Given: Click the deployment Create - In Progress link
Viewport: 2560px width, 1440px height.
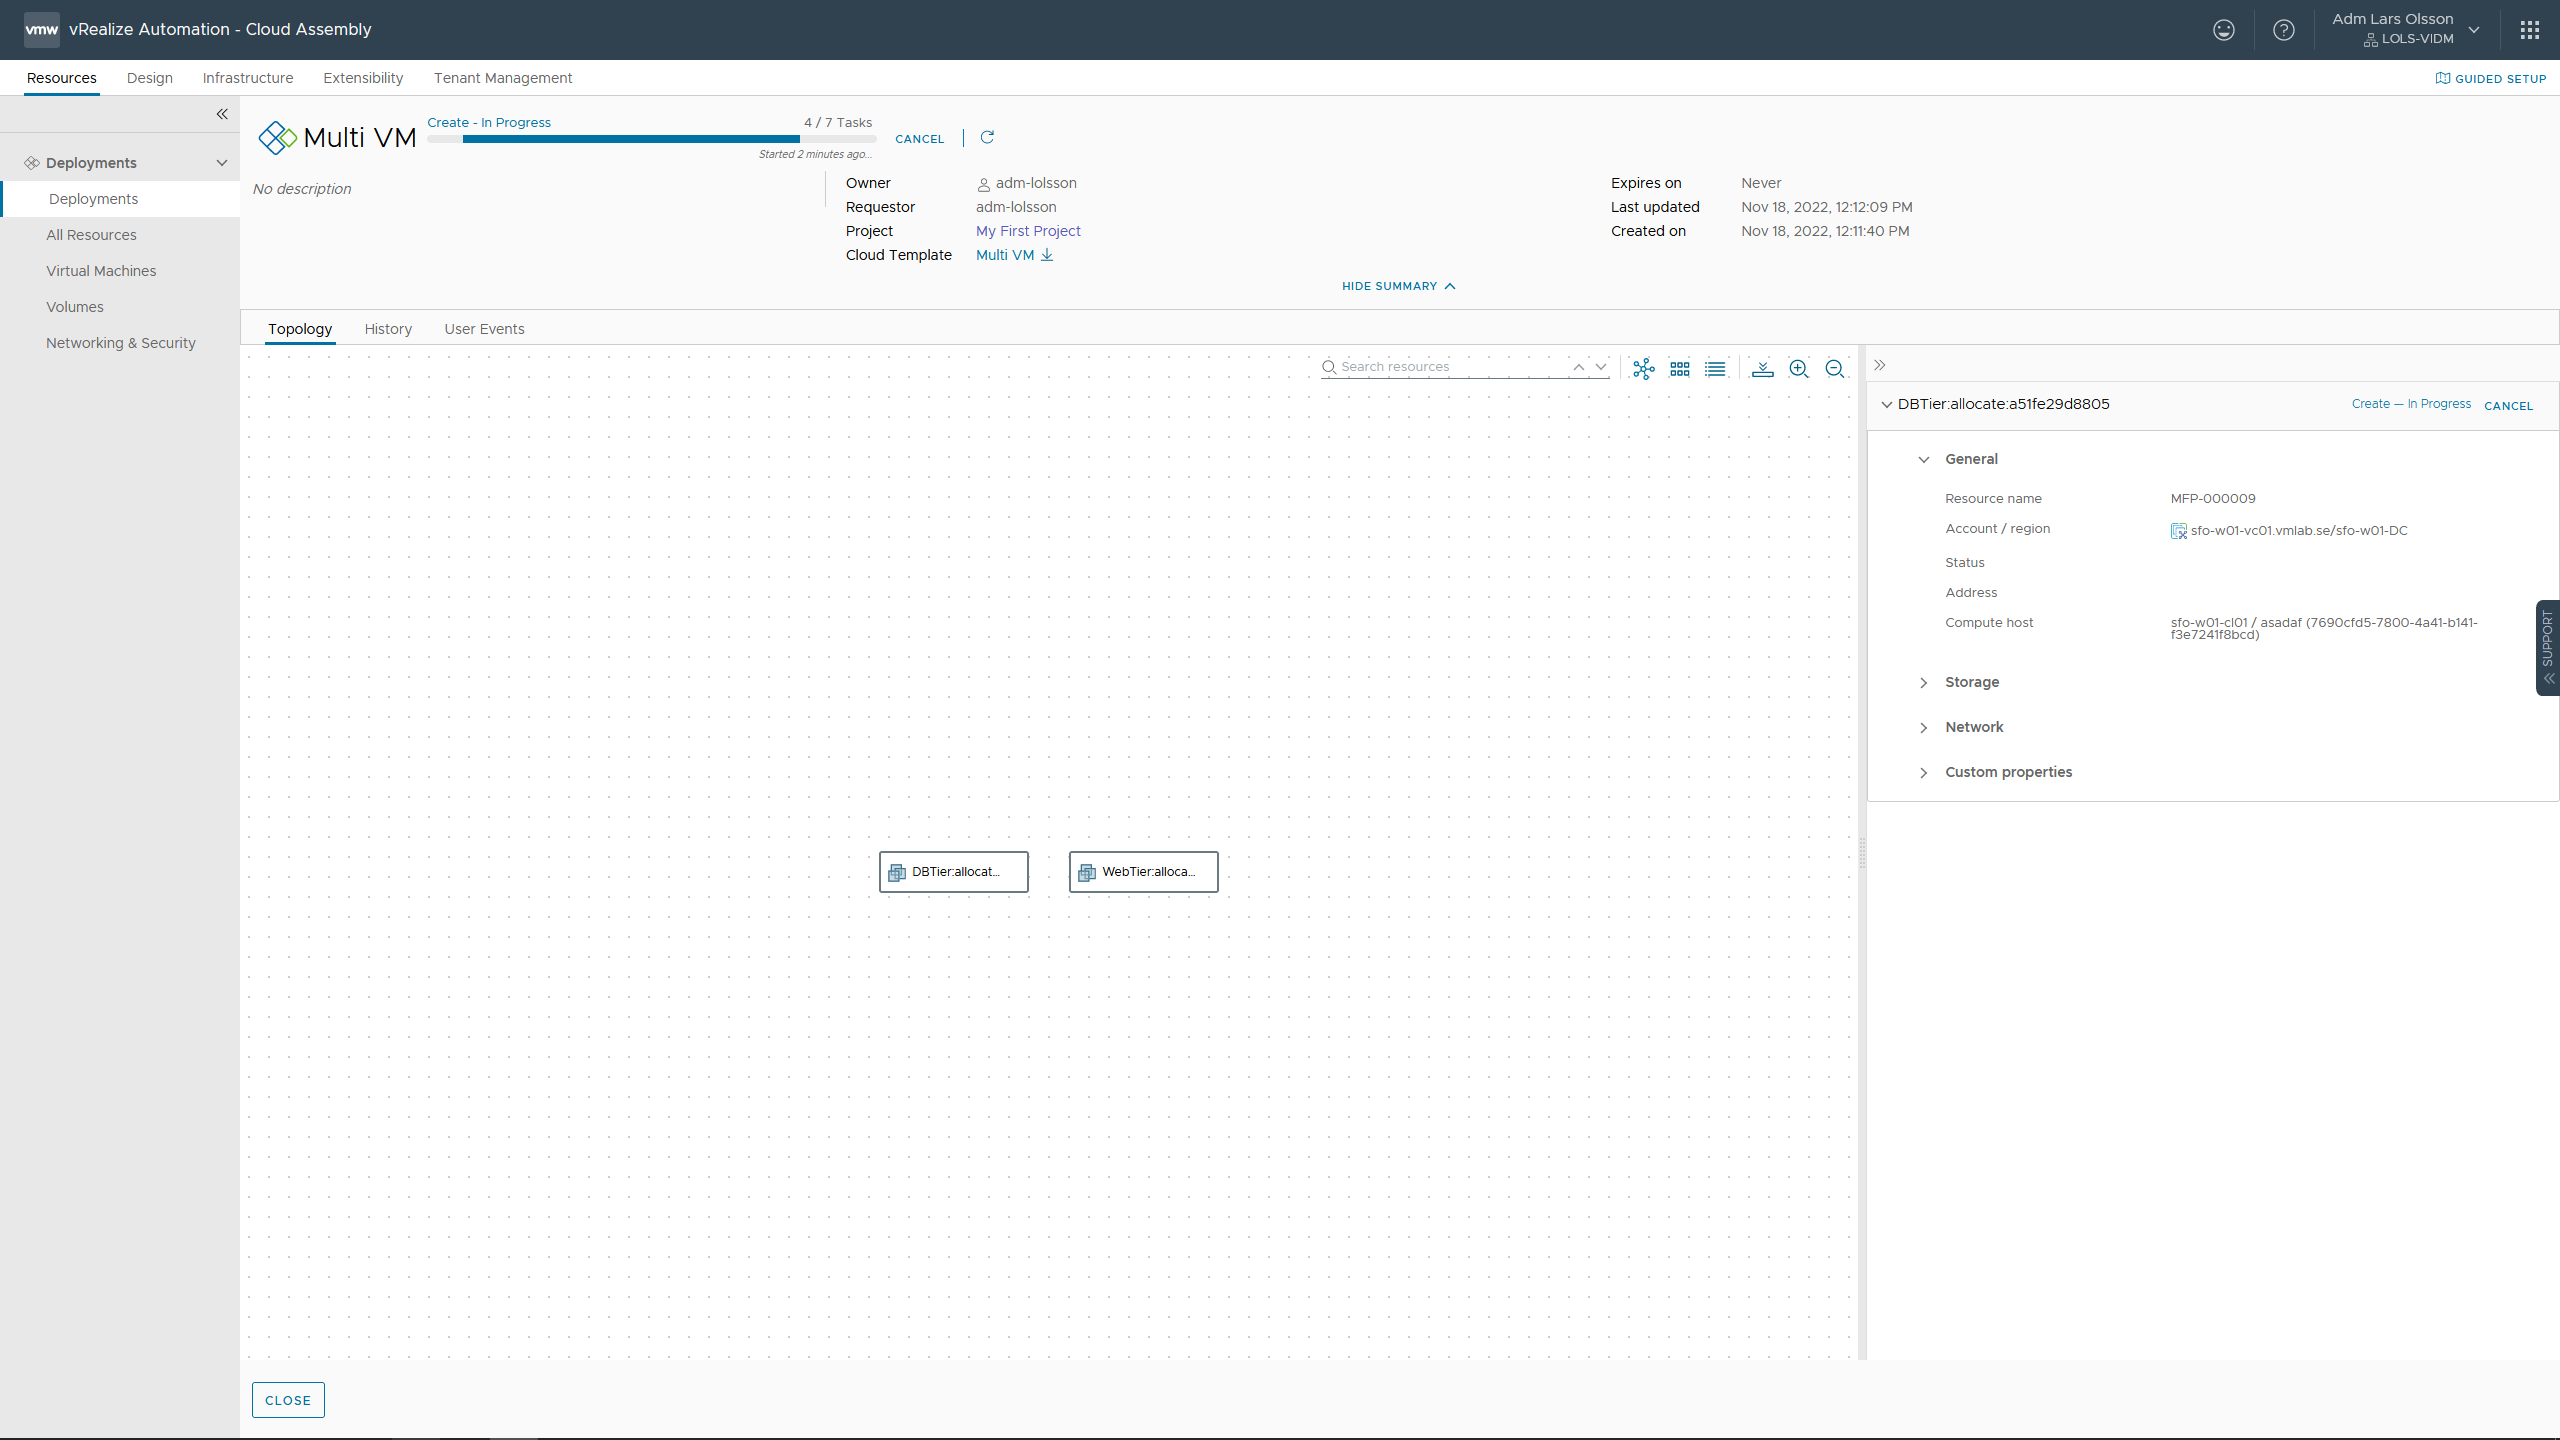Looking at the screenshot, I should [489, 123].
